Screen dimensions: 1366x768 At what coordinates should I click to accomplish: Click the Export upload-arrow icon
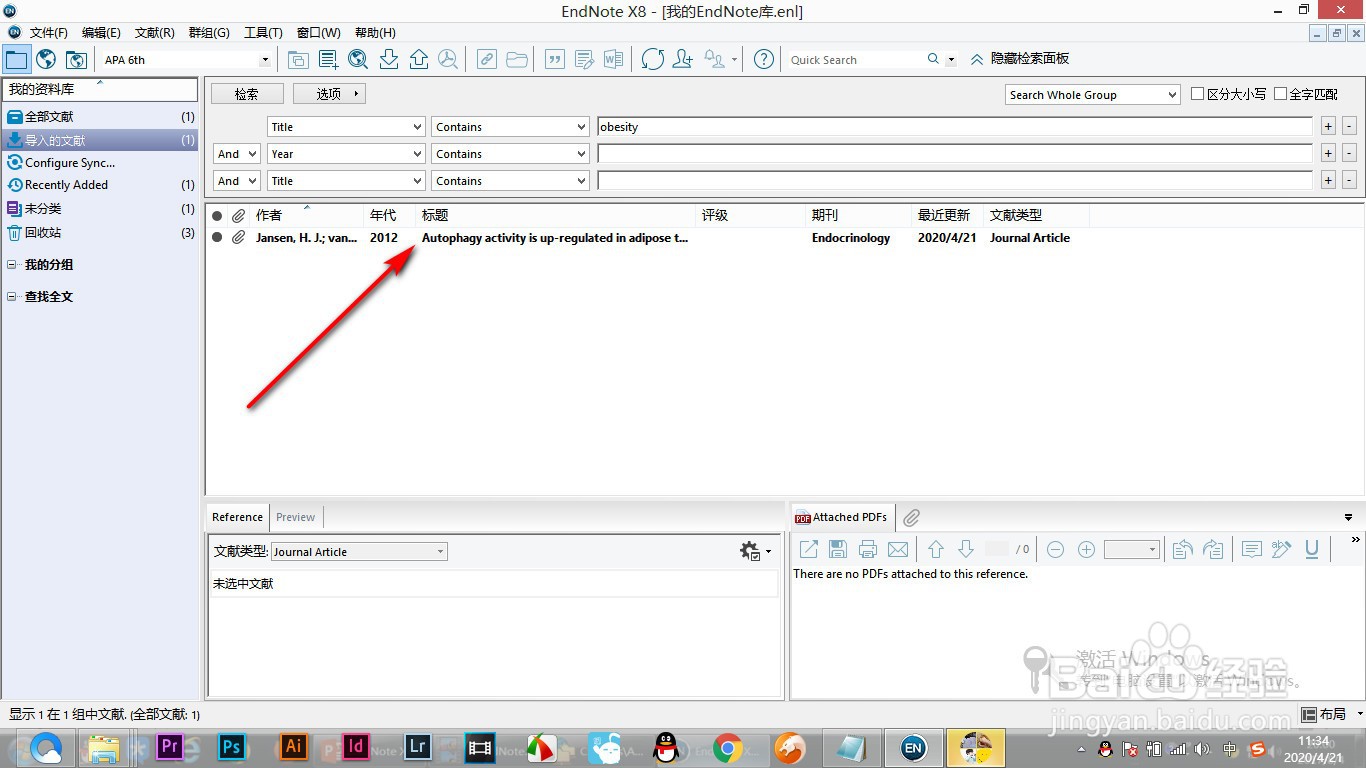[x=419, y=59]
